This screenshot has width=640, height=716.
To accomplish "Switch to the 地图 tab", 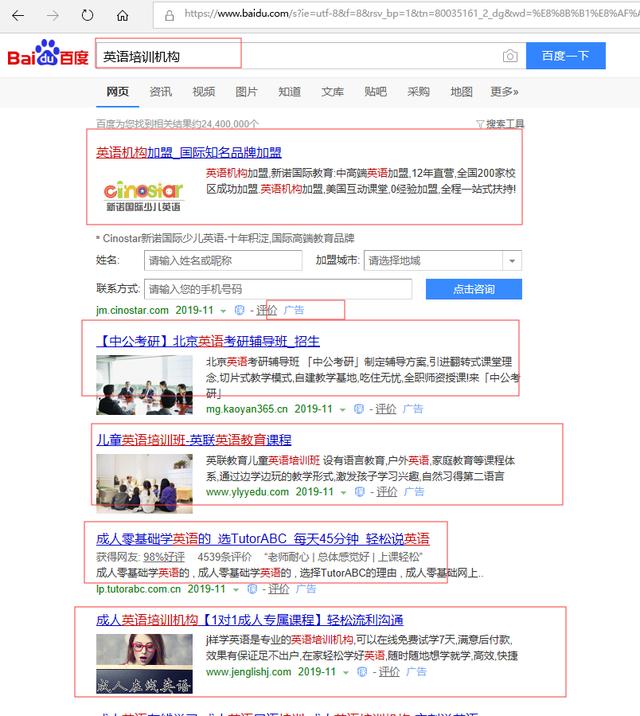I will (x=462, y=92).
